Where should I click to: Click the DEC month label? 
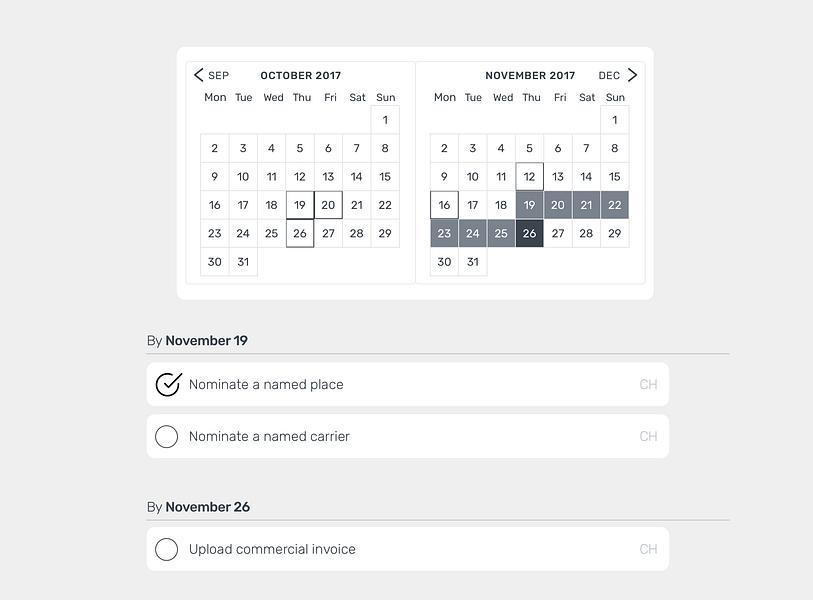pyautogui.click(x=609, y=76)
